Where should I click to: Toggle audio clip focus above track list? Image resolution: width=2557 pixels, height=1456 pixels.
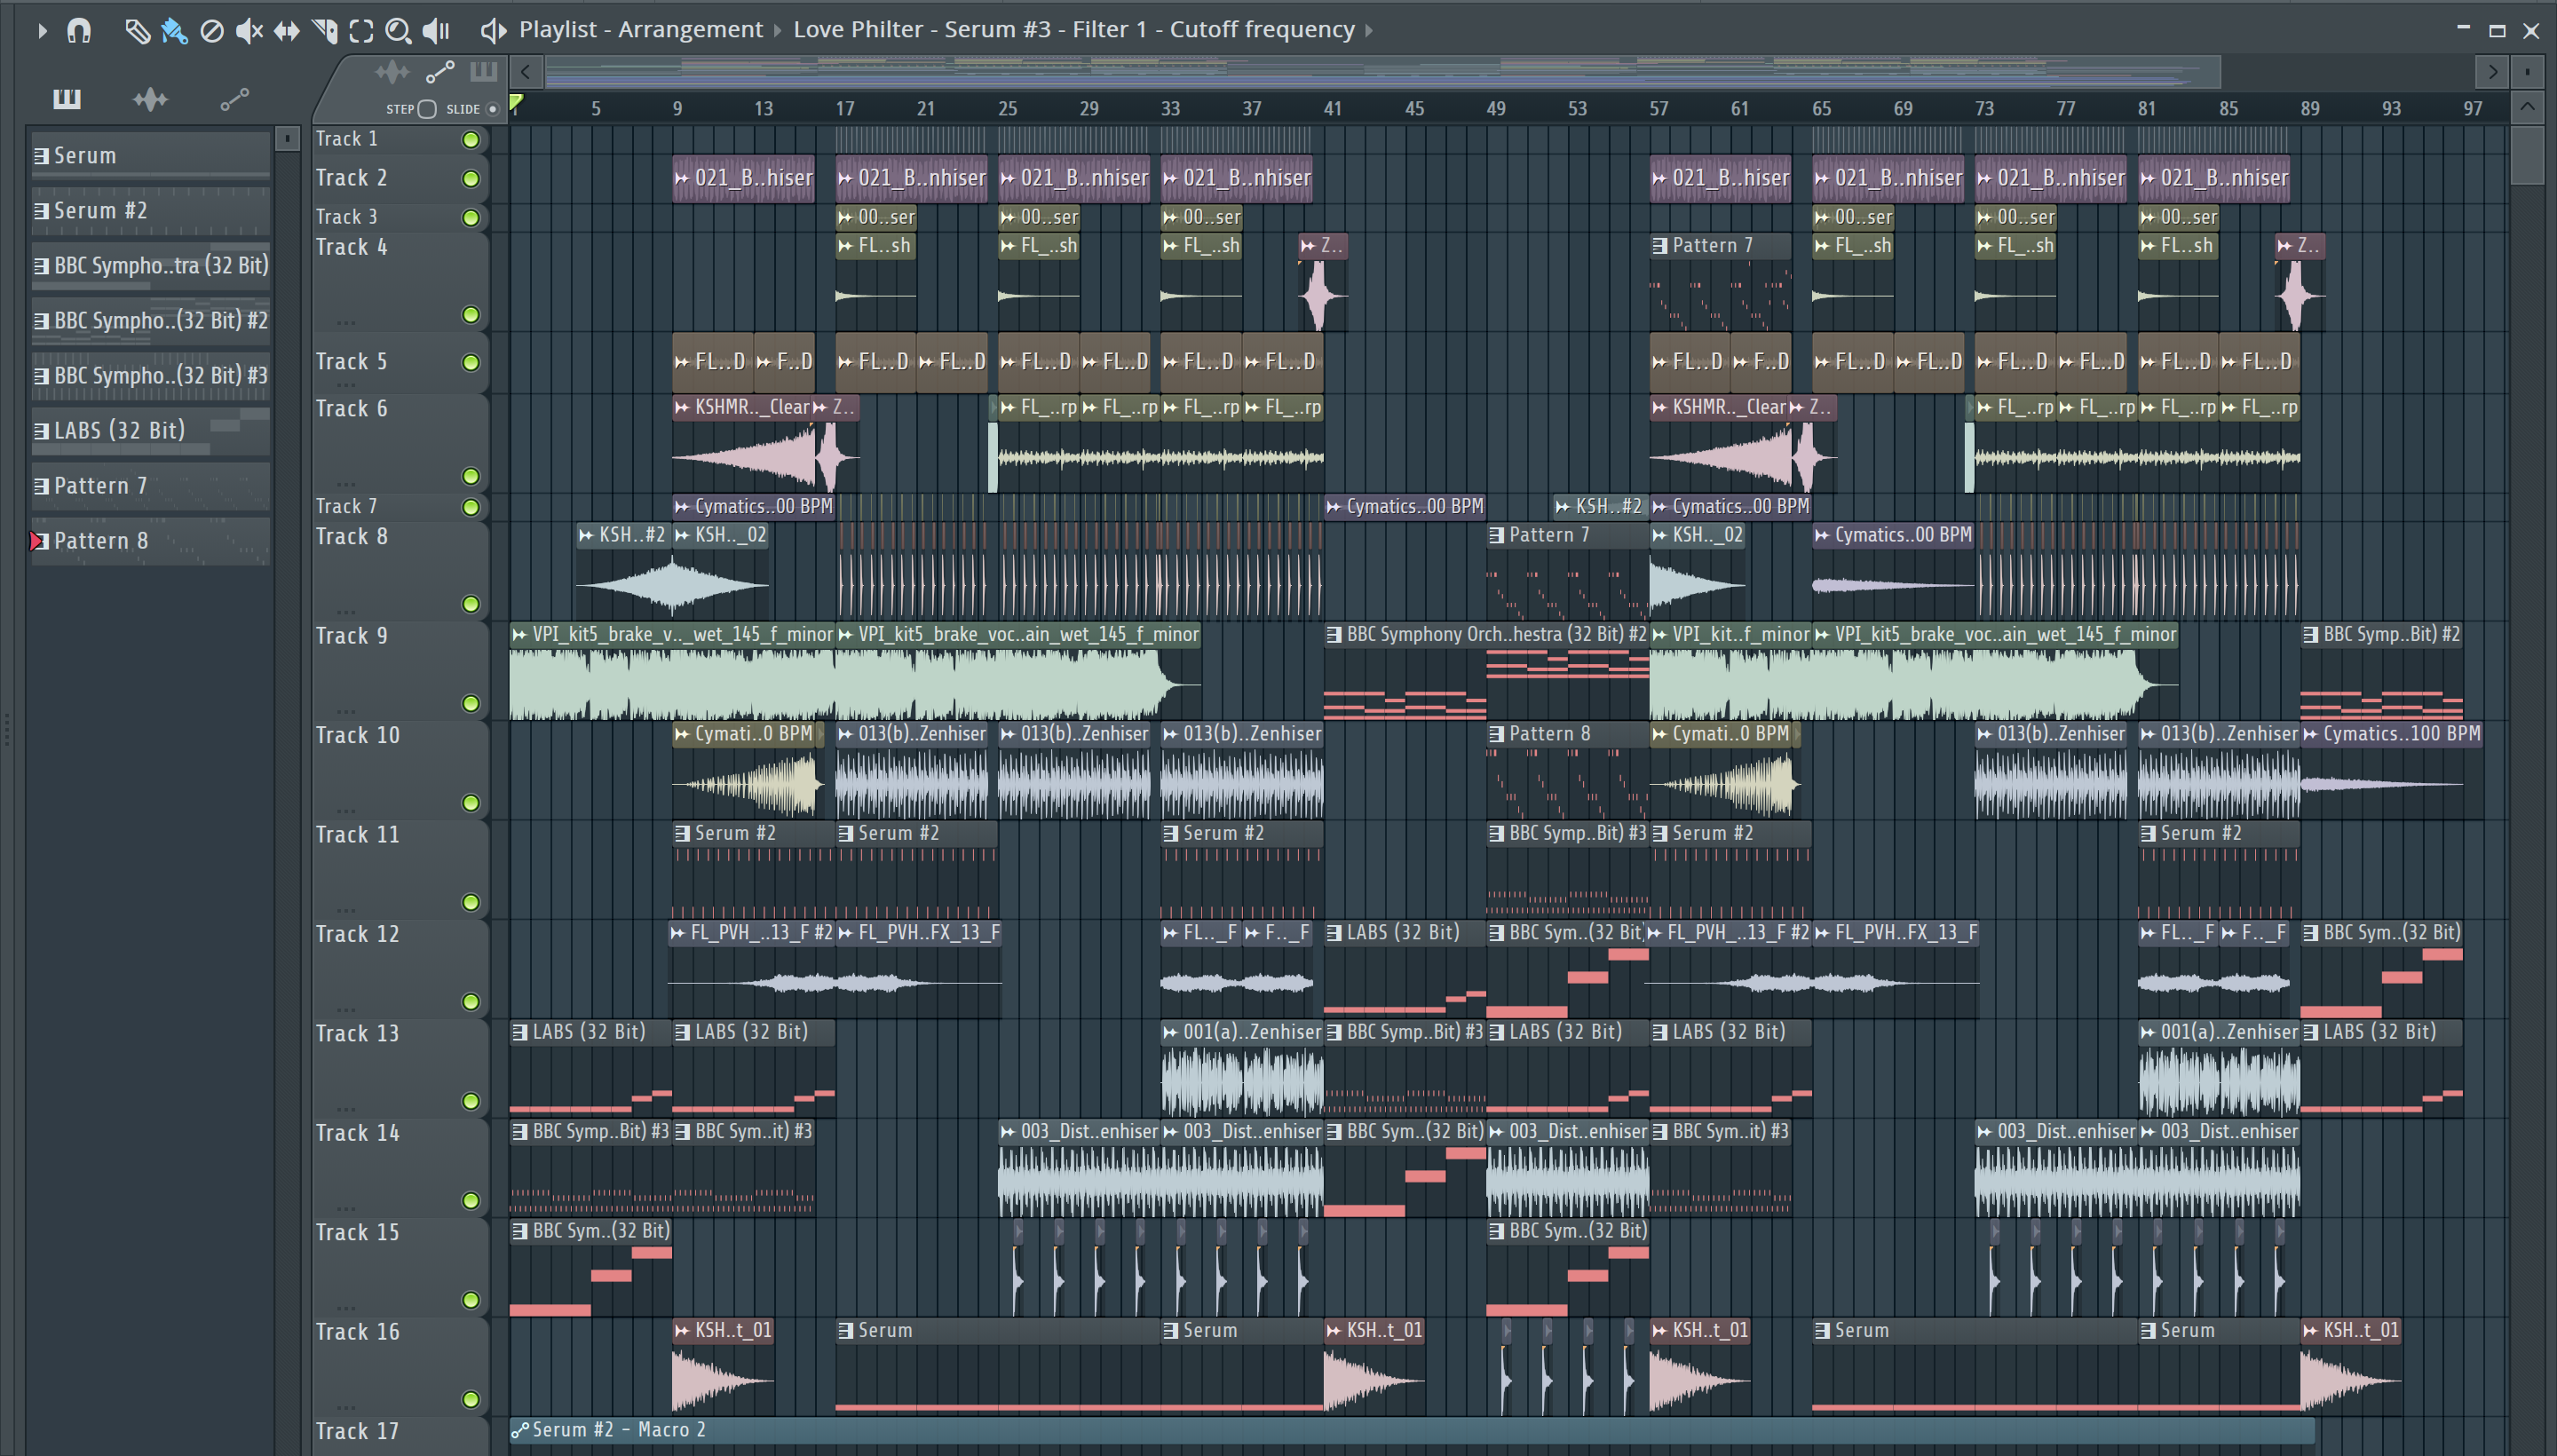pyautogui.click(x=392, y=71)
